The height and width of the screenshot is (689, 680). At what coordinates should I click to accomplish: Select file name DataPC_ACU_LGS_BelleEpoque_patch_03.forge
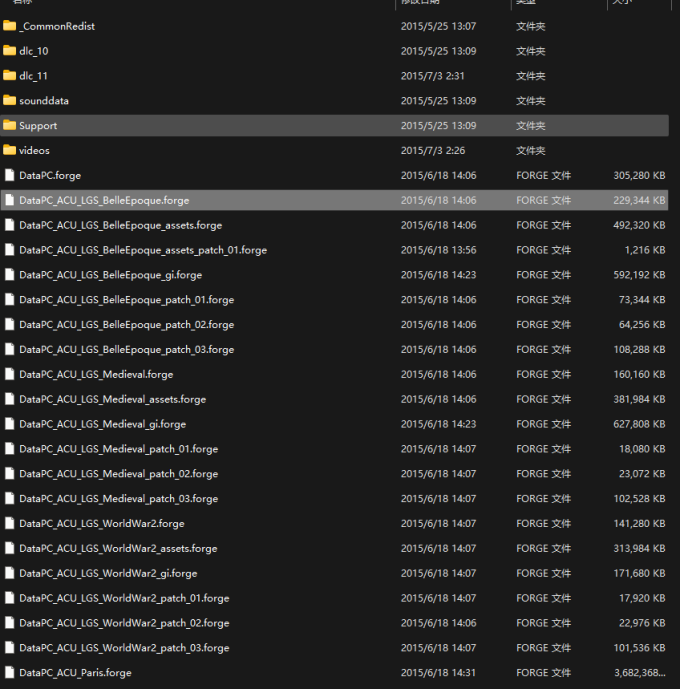[x=127, y=349]
